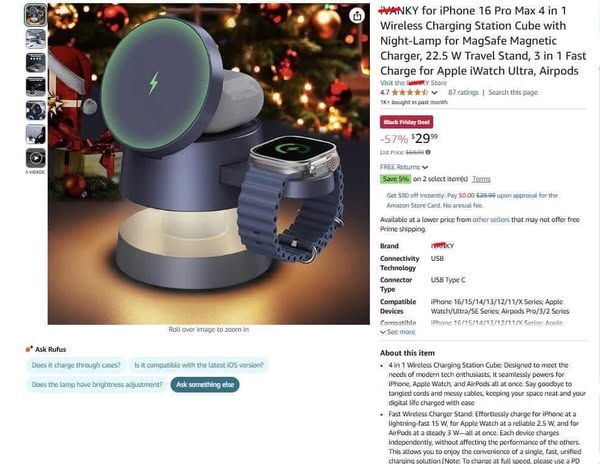Click the share icon on product image

tap(357, 16)
